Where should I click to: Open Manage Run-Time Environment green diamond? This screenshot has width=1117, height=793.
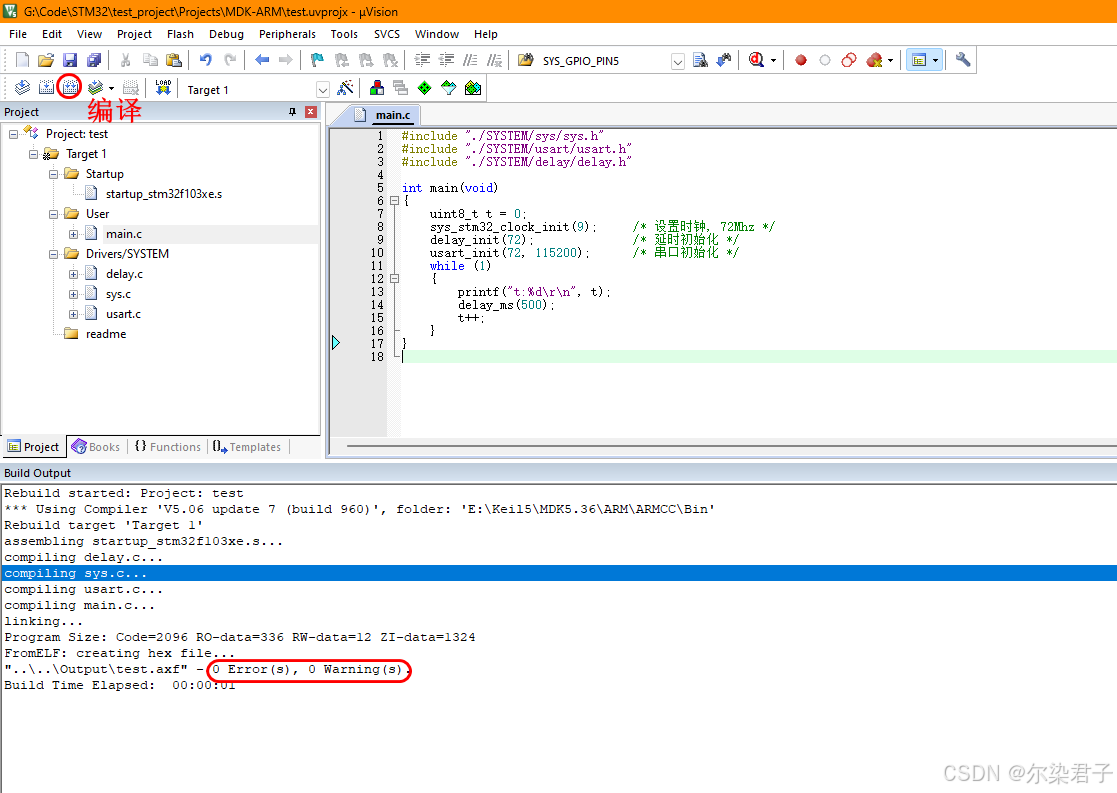click(x=425, y=88)
